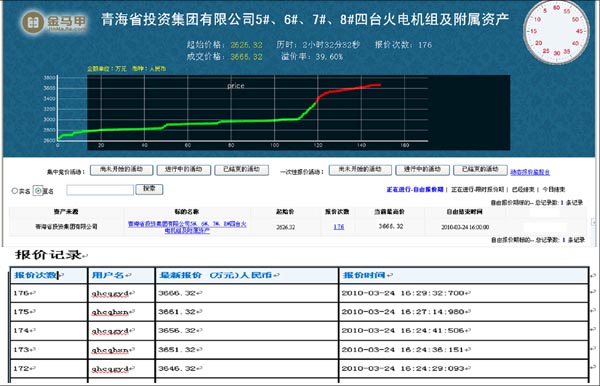Switch to 已经结束 tab

523,189
